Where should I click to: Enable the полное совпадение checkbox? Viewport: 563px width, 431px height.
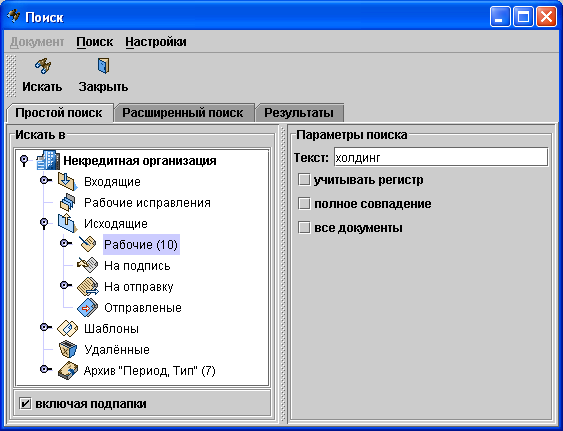pyautogui.click(x=304, y=204)
